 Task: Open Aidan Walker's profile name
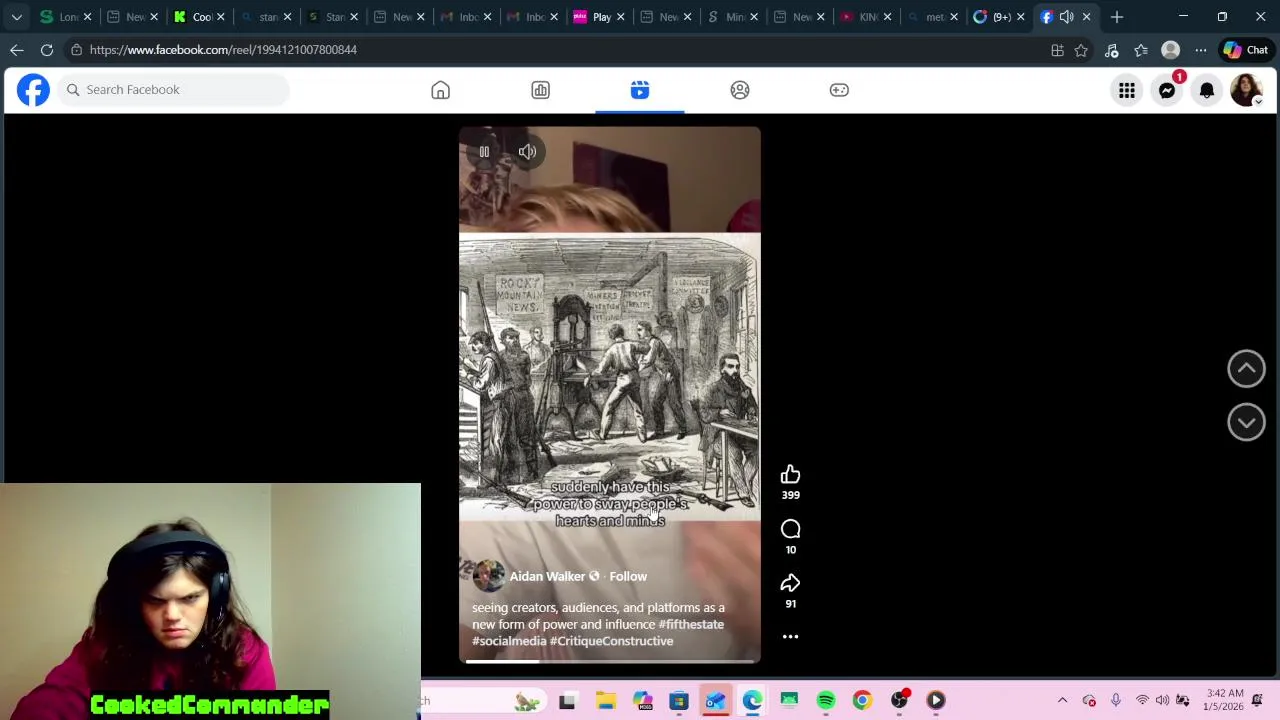547,577
